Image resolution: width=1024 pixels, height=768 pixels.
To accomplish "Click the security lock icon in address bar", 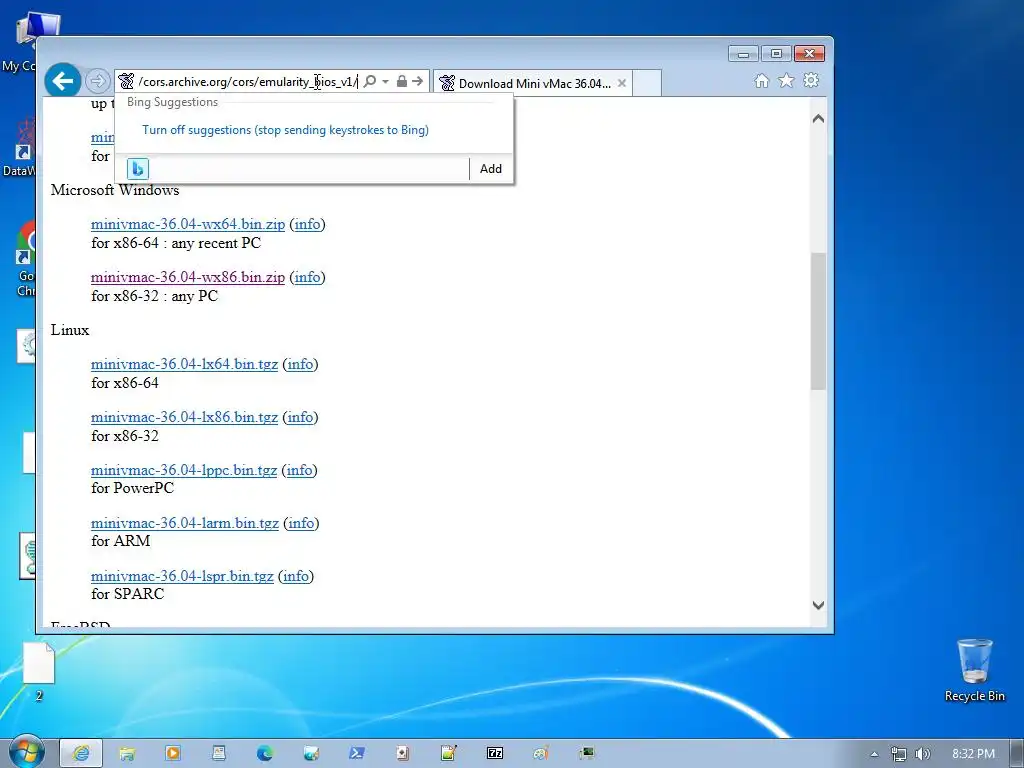I will (402, 81).
